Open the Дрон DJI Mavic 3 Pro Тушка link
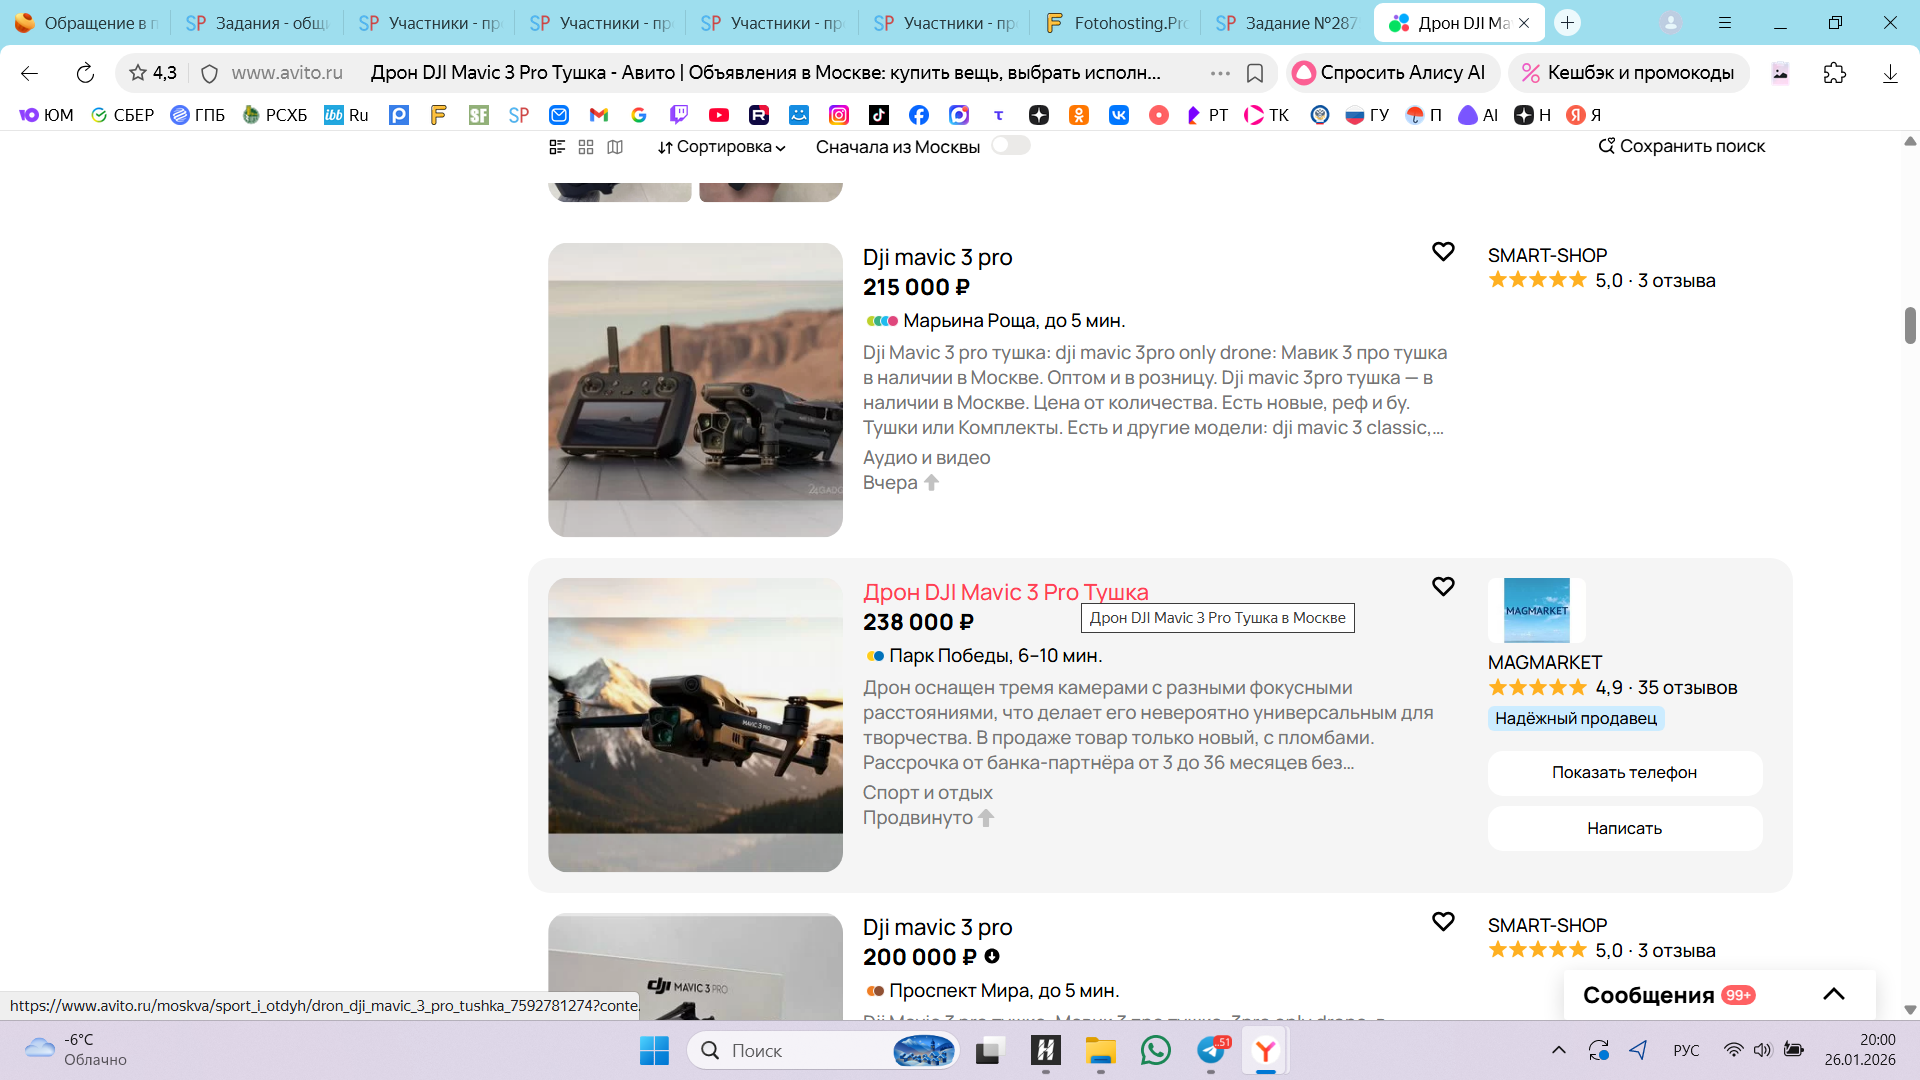The image size is (1920, 1080). [1005, 592]
